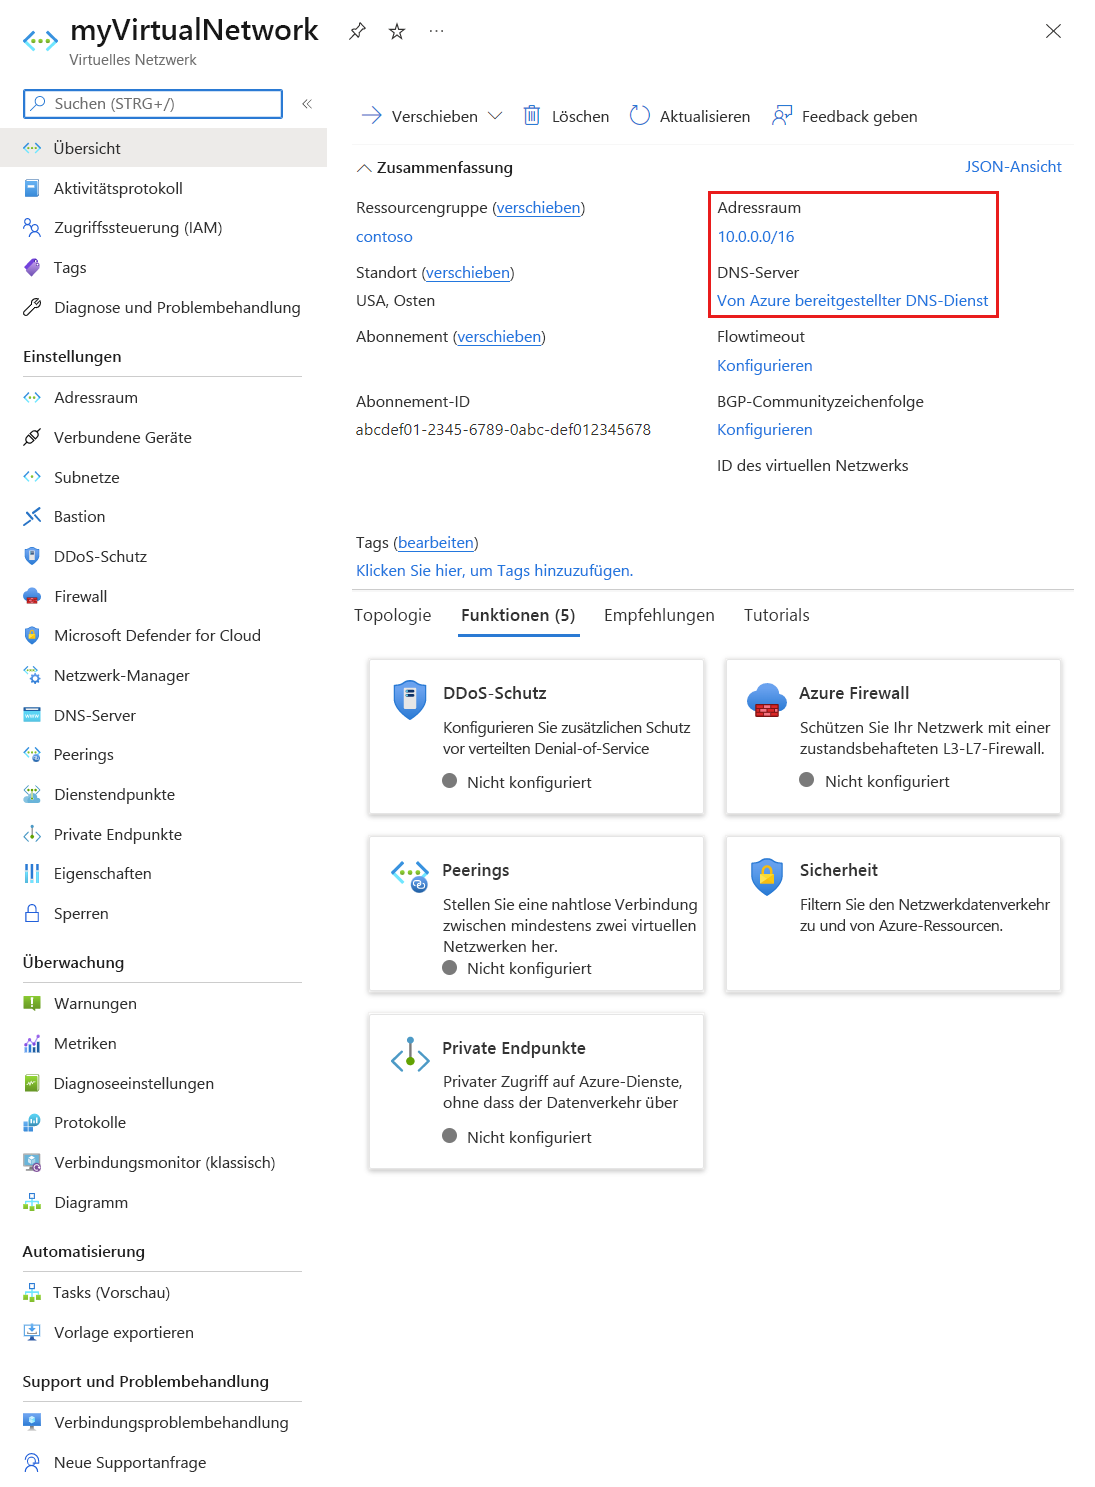Image resolution: width=1095 pixels, height=1487 pixels.
Task: Open Von Azure bereitgestellter DNS-Dienst link
Action: coord(852,301)
